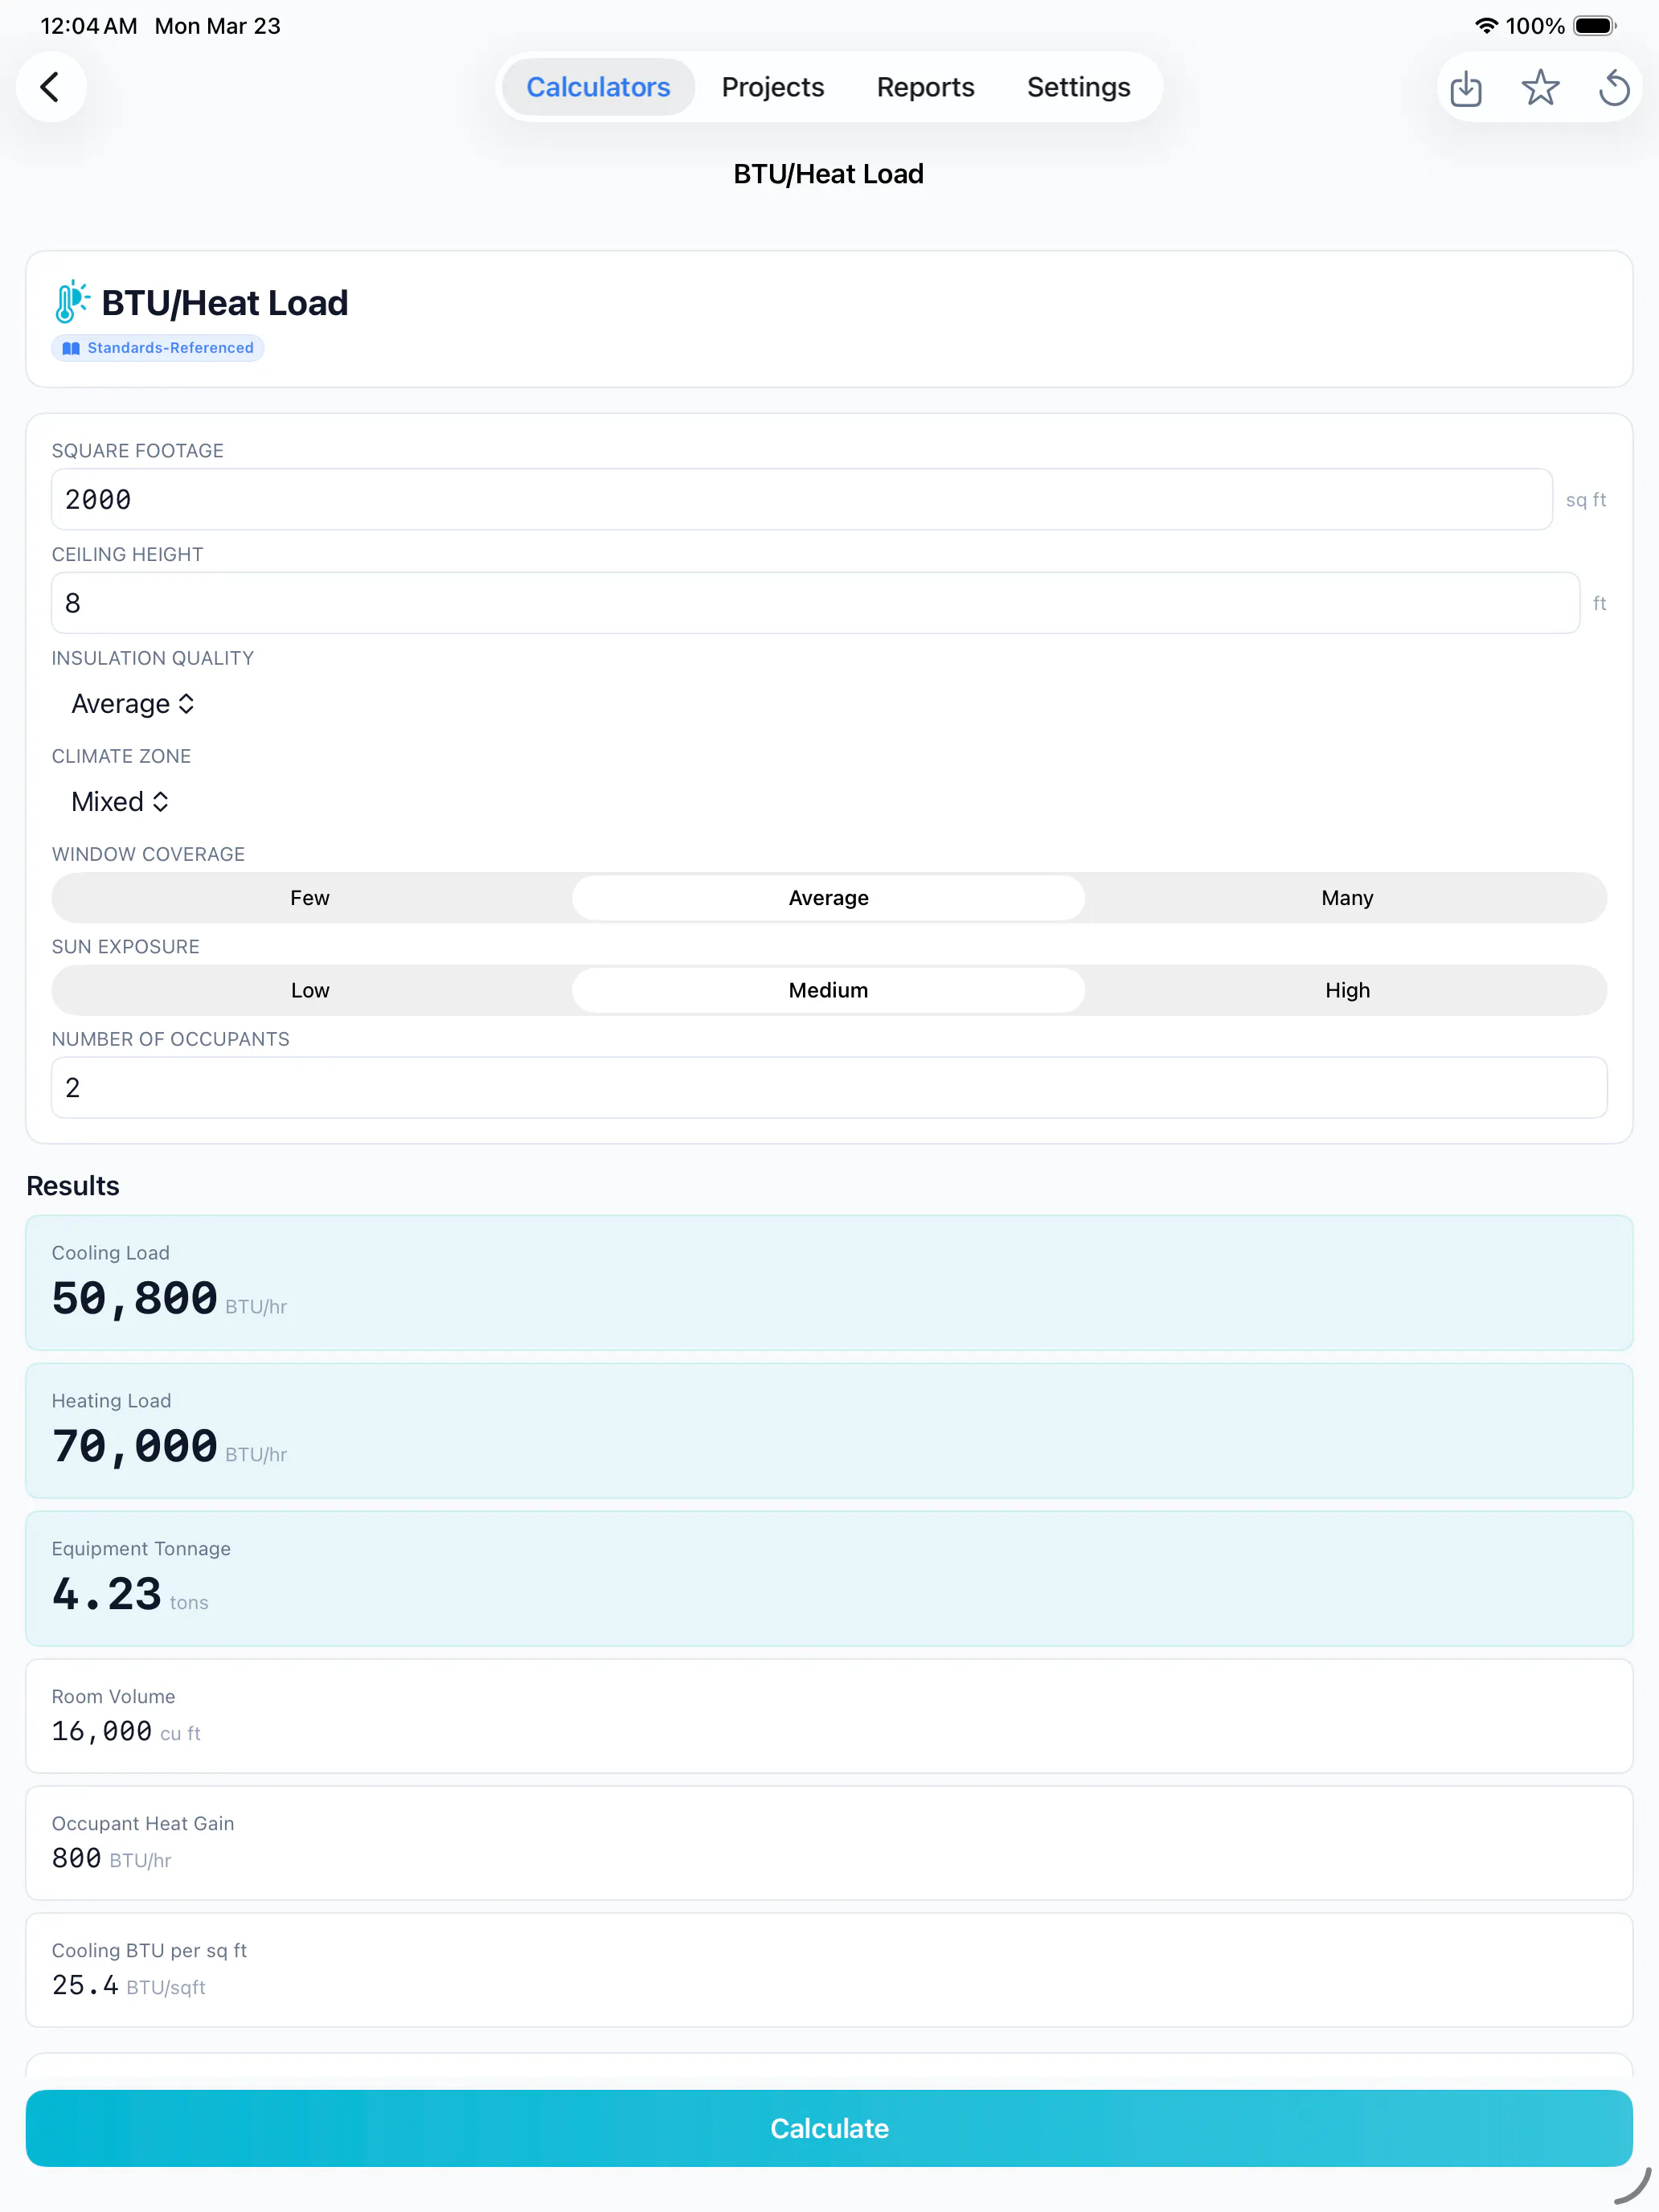The height and width of the screenshot is (2212, 1659).
Task: Edit the Ceiling Height field
Action: point(815,603)
